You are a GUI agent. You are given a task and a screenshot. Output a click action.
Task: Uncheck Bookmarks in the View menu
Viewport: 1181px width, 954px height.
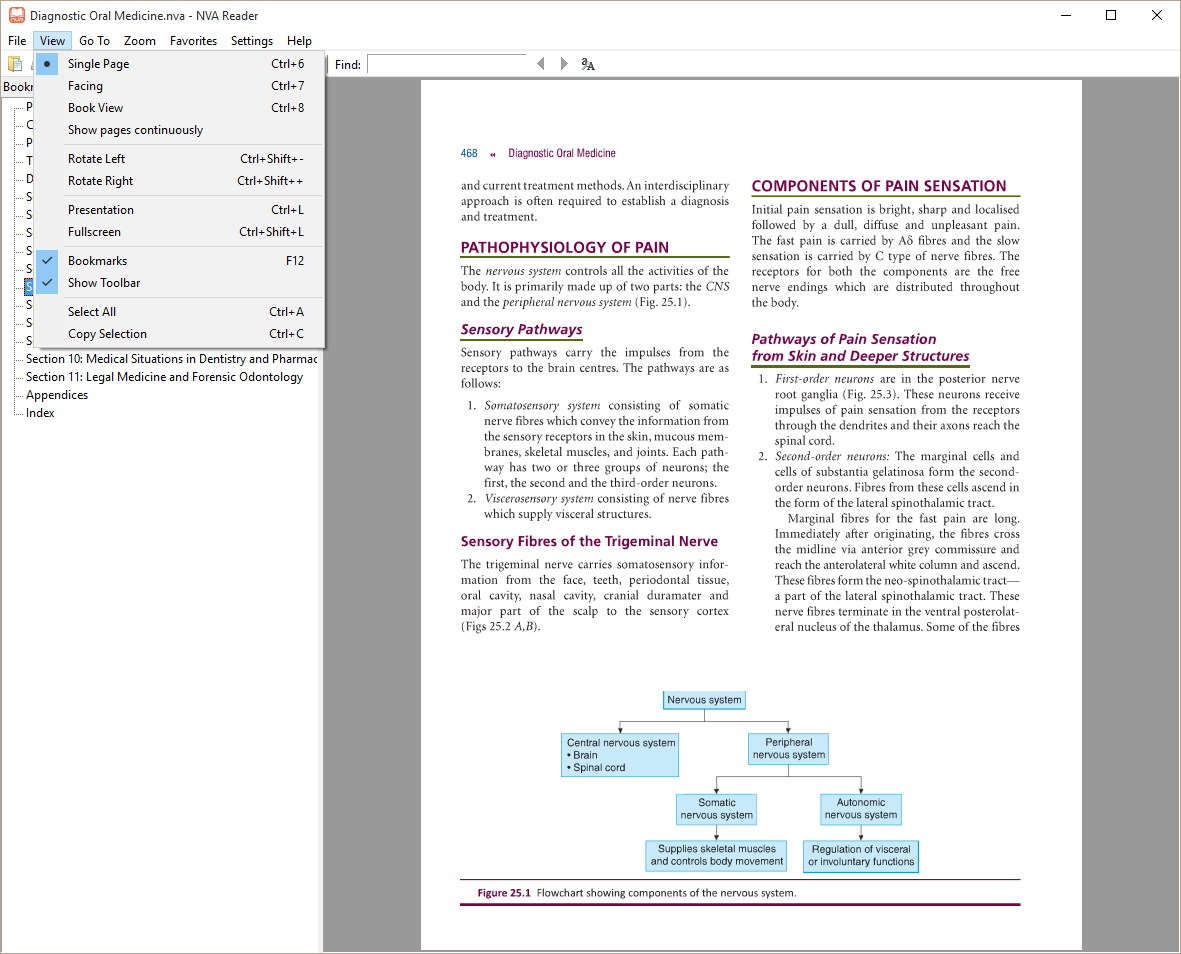click(97, 261)
